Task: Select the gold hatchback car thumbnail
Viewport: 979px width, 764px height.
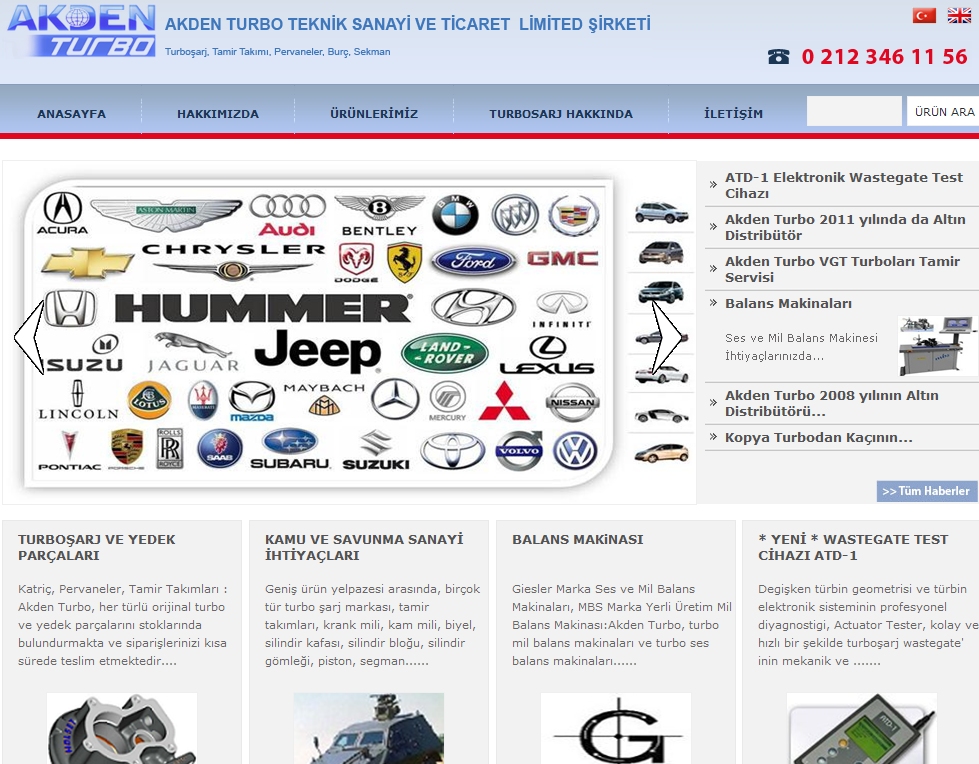Action: coord(662,453)
